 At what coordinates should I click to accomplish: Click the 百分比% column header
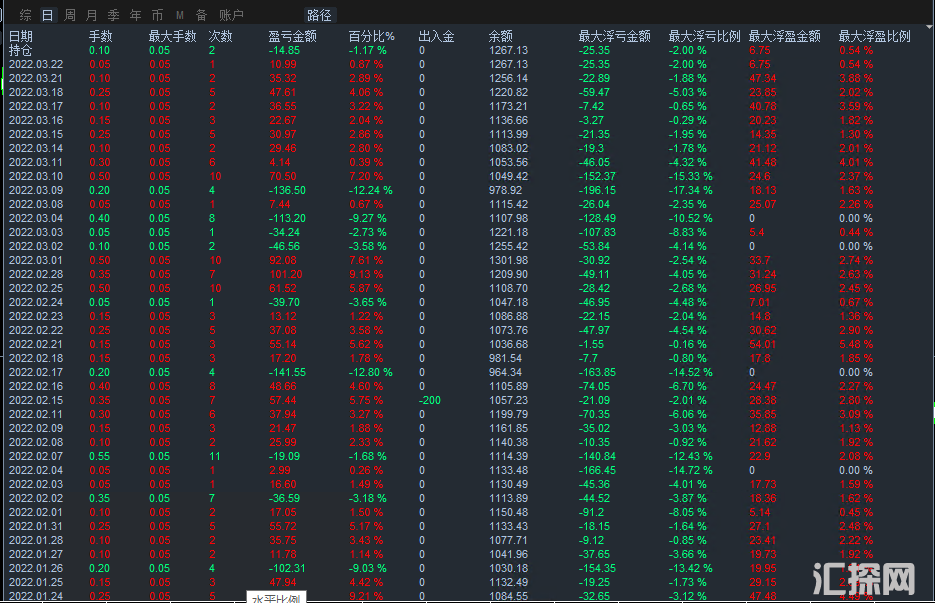[x=371, y=36]
